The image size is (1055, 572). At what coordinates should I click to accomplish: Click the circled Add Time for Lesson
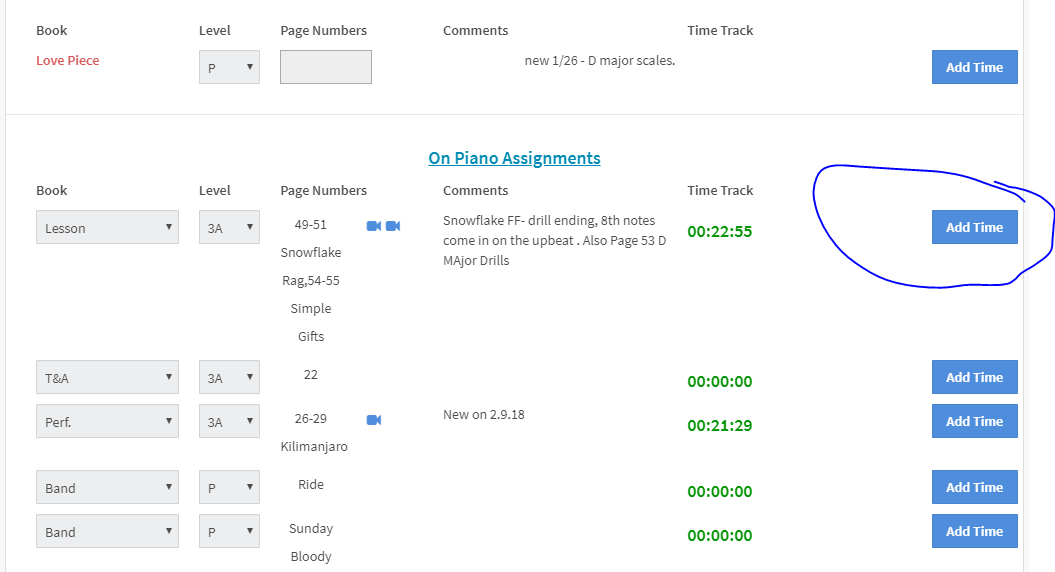(x=974, y=227)
